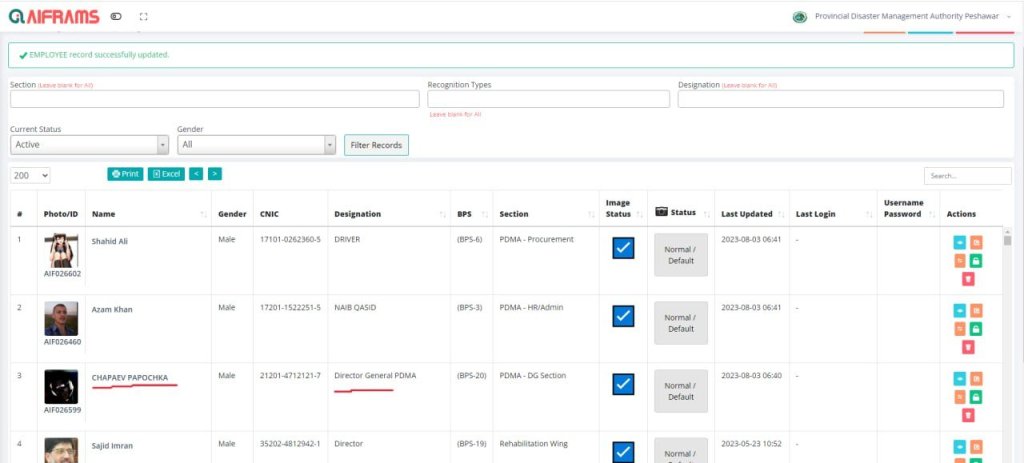Screen dimensions: 1024x463
Task: Click the green lock icon in CHAPAEV PAPOCHKA row
Action: tap(976, 397)
